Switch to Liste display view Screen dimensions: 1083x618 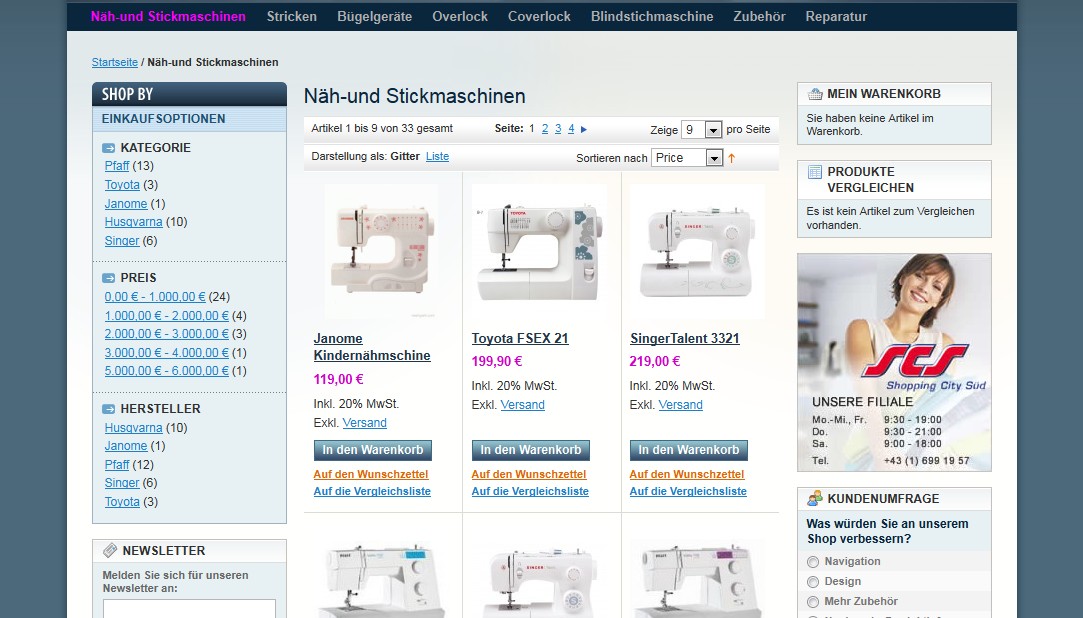pyautogui.click(x=437, y=157)
